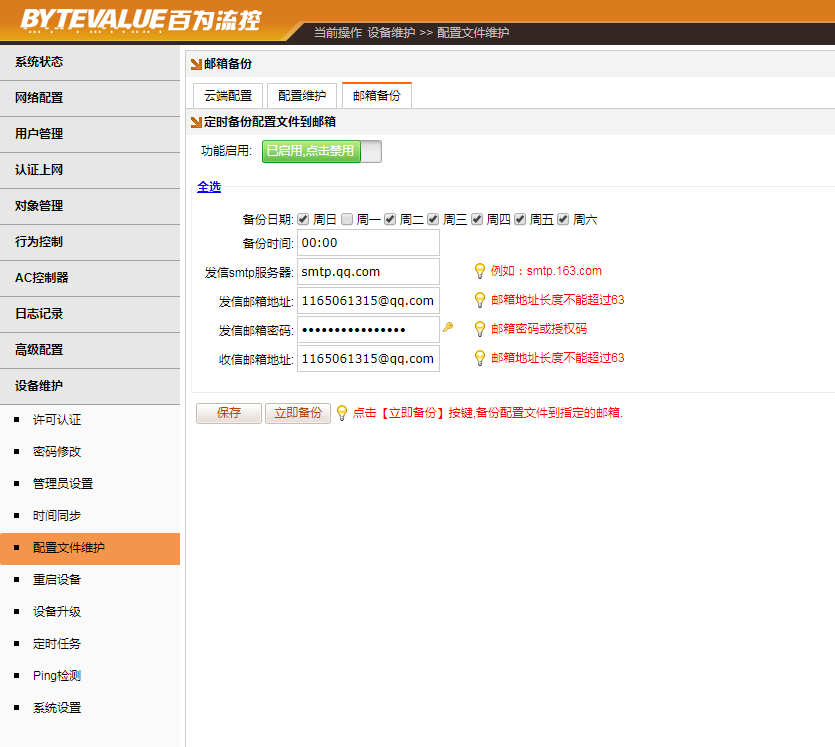
Task: Disable the 已启用 email backup toggle
Action: click(321, 151)
